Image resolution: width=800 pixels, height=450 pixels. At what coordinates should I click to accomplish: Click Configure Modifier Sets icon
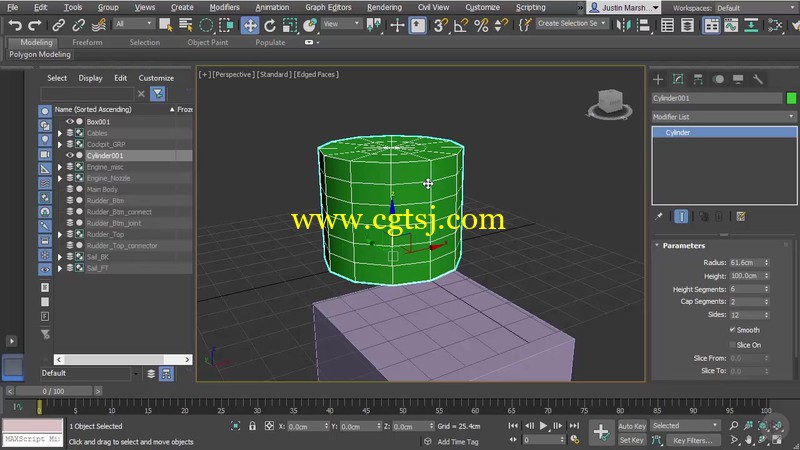click(741, 216)
